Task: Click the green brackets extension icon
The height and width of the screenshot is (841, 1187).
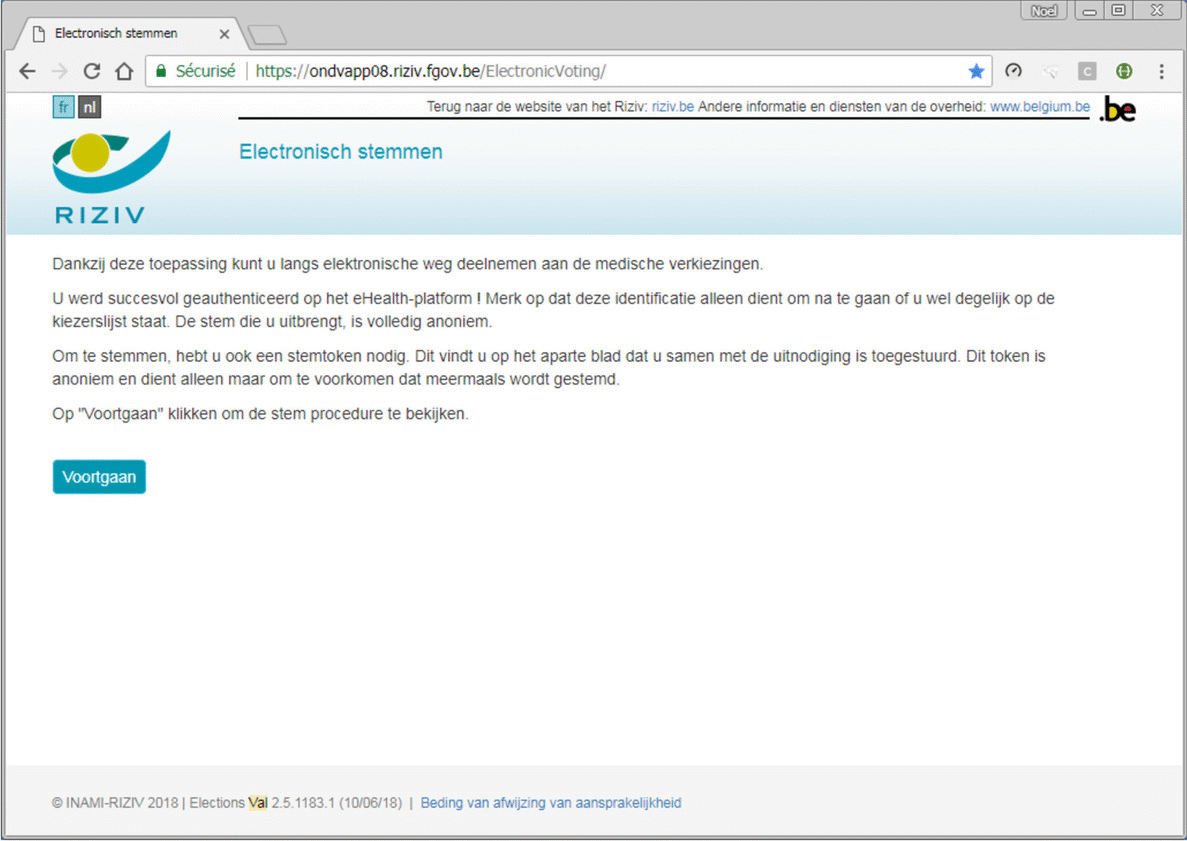Action: [1124, 71]
